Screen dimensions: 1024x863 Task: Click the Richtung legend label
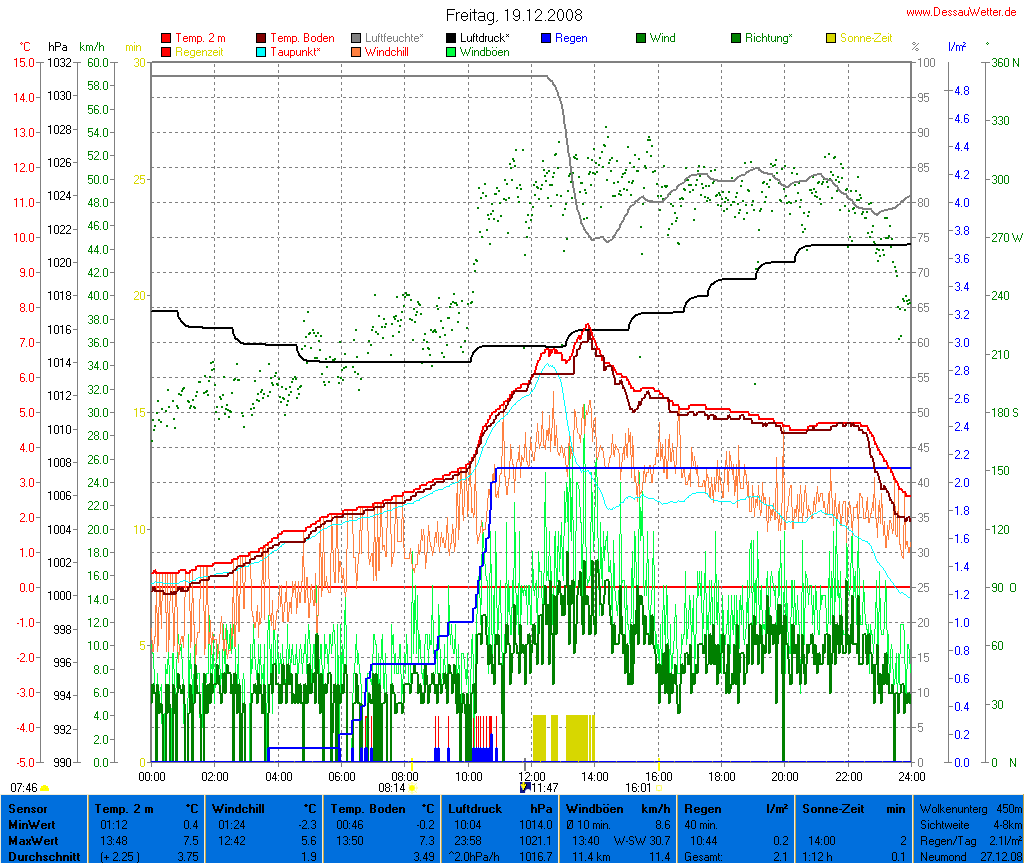[x=768, y=38]
